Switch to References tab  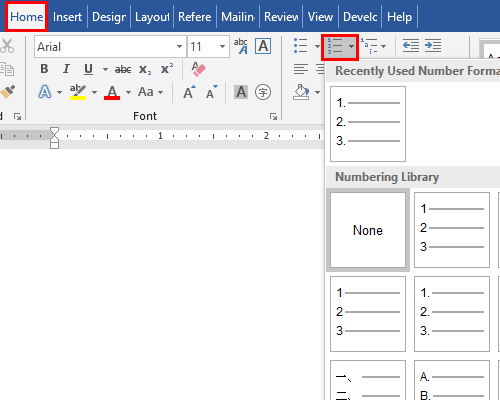click(x=195, y=17)
